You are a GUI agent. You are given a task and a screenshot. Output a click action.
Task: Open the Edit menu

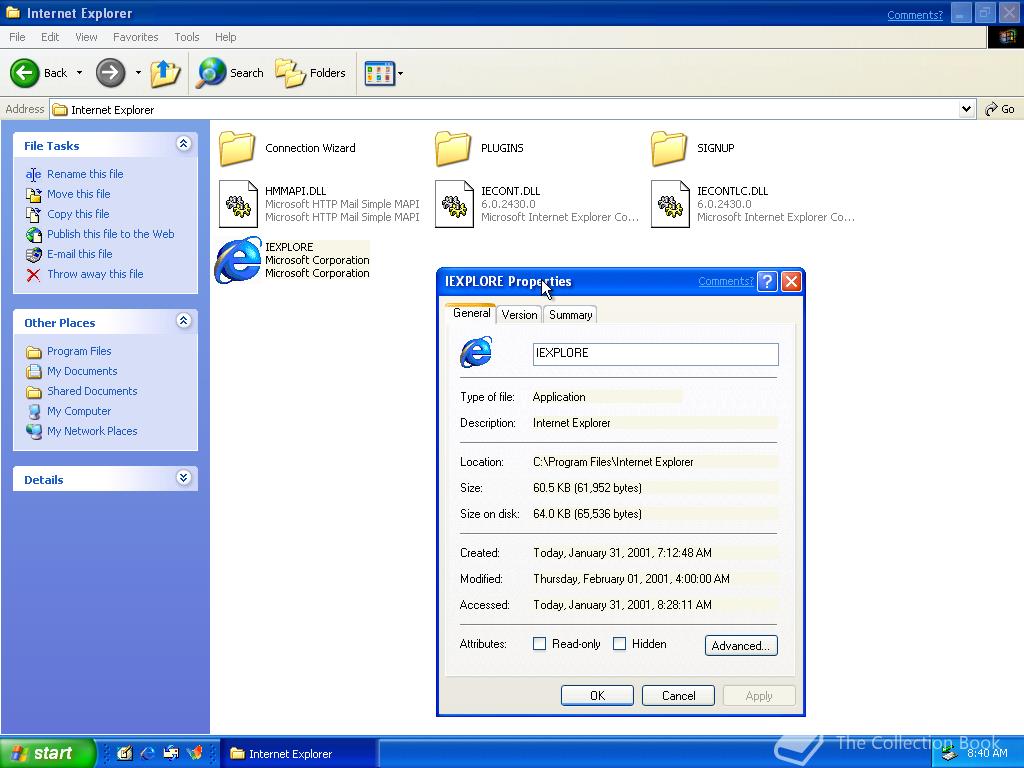pos(50,37)
